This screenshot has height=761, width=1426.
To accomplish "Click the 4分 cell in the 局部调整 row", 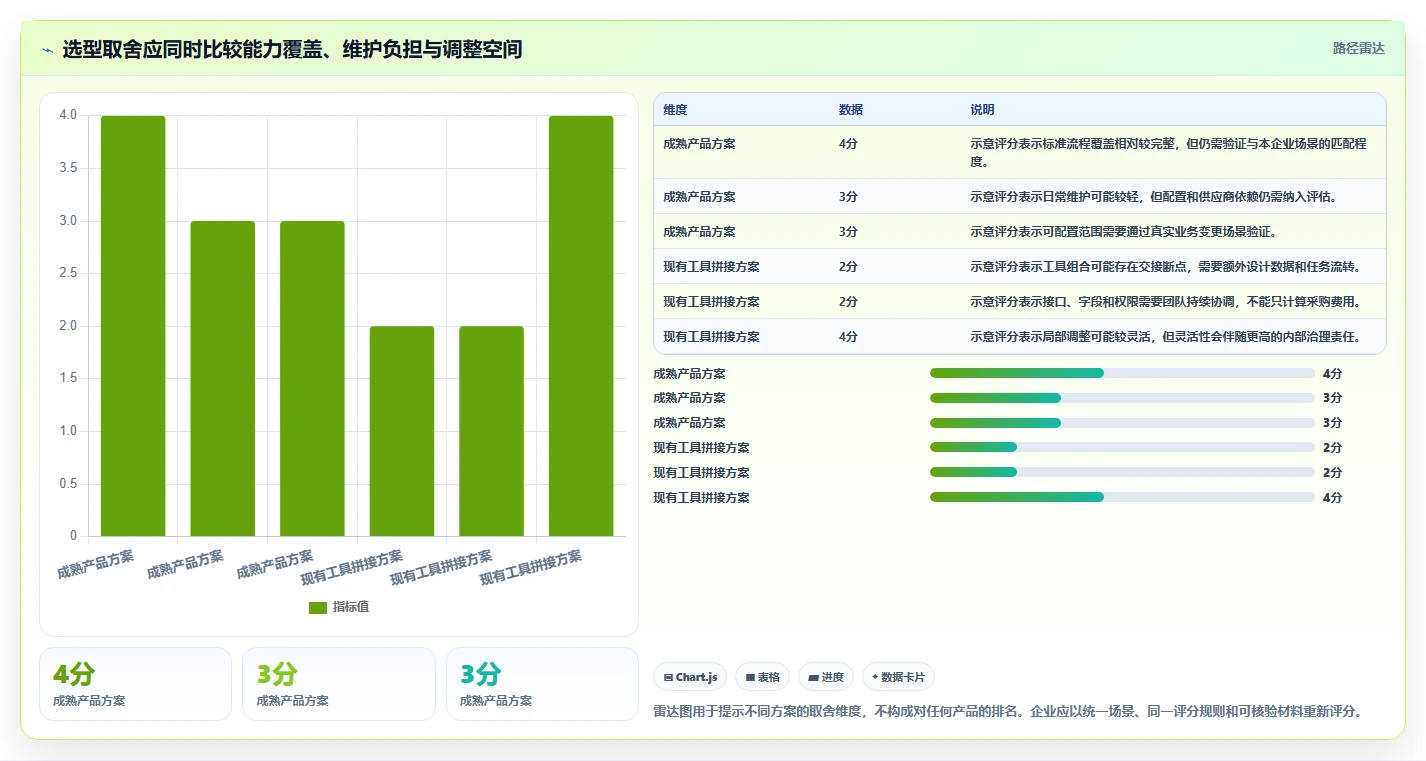I will pos(848,337).
